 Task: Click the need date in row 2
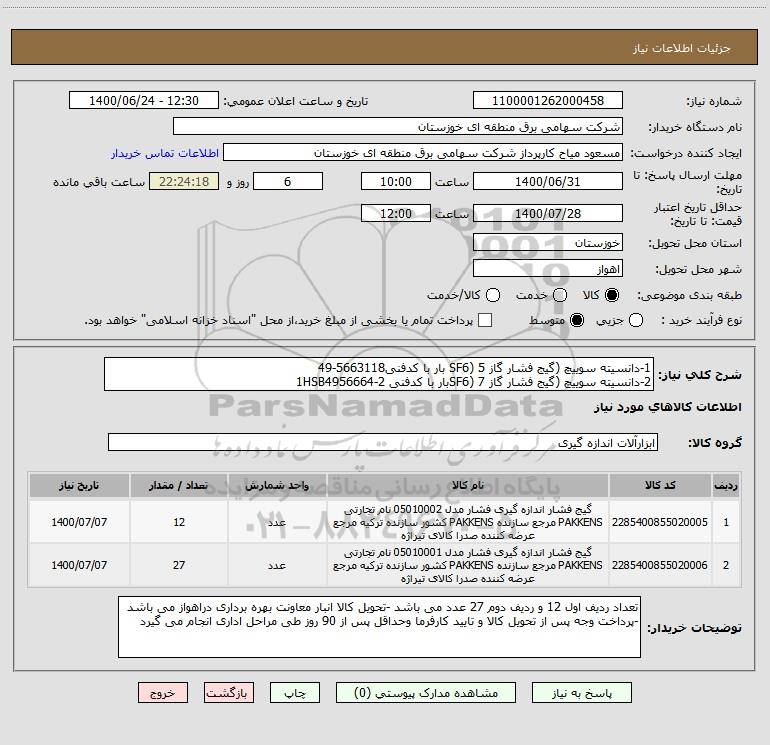click(79, 565)
